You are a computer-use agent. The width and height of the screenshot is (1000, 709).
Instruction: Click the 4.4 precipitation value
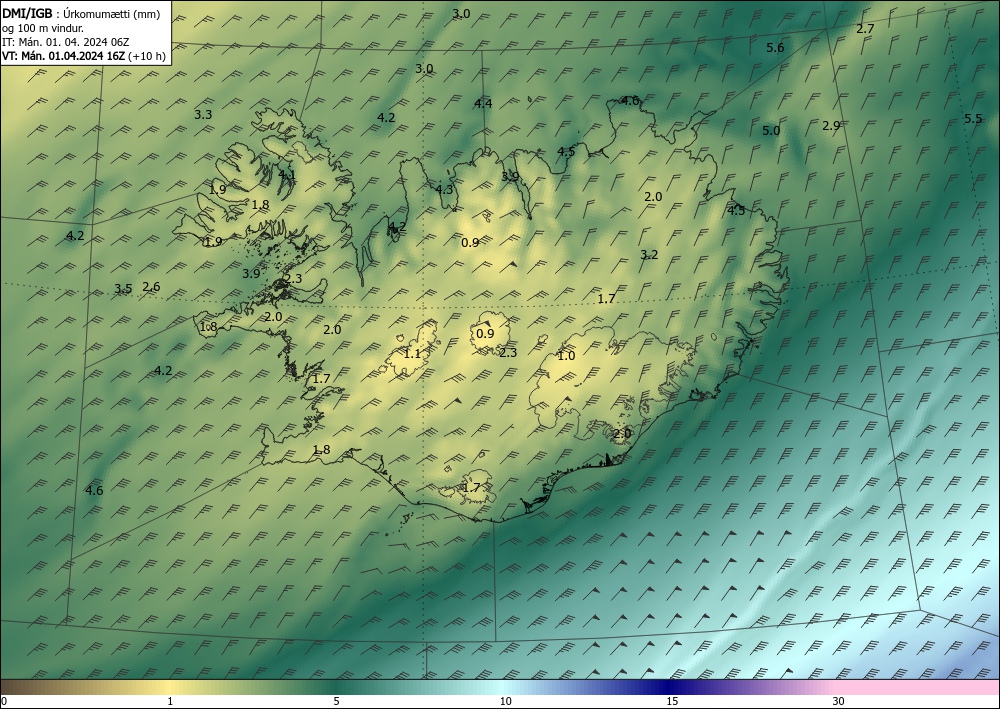click(x=483, y=103)
